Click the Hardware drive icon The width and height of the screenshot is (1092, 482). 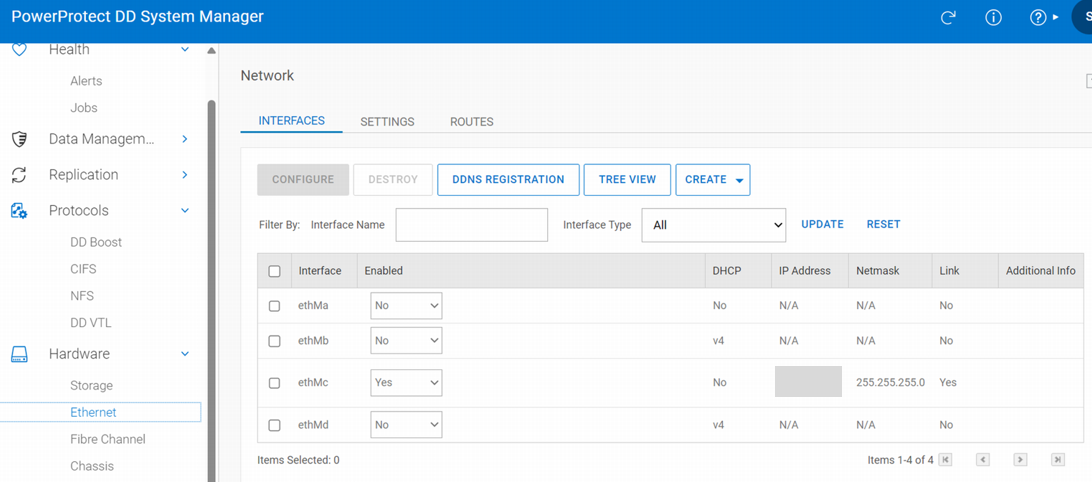click(19, 354)
